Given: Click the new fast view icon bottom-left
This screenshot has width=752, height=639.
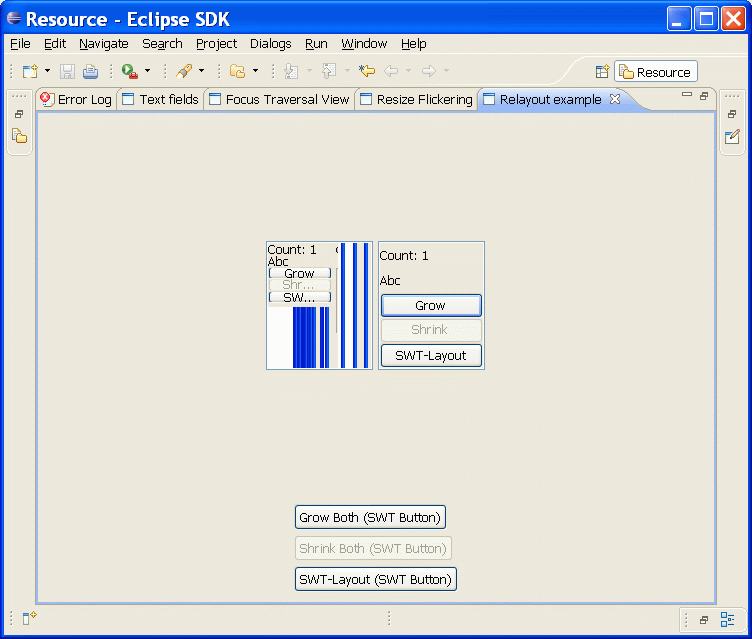Looking at the screenshot, I should [x=29, y=618].
